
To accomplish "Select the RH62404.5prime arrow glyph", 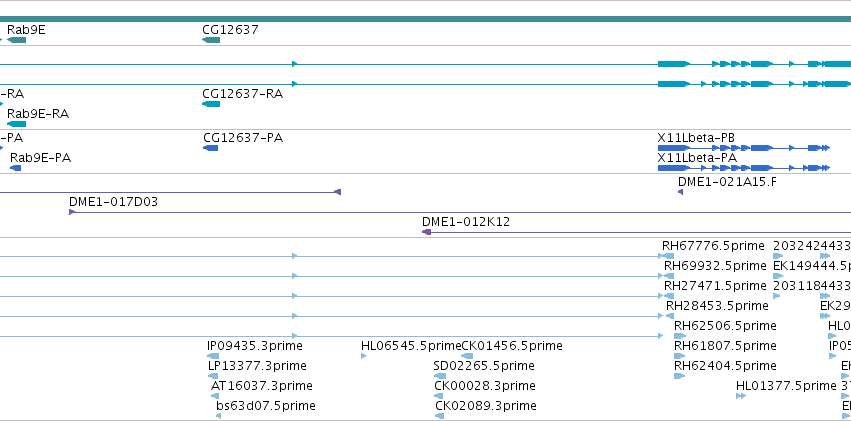I will point(679,376).
